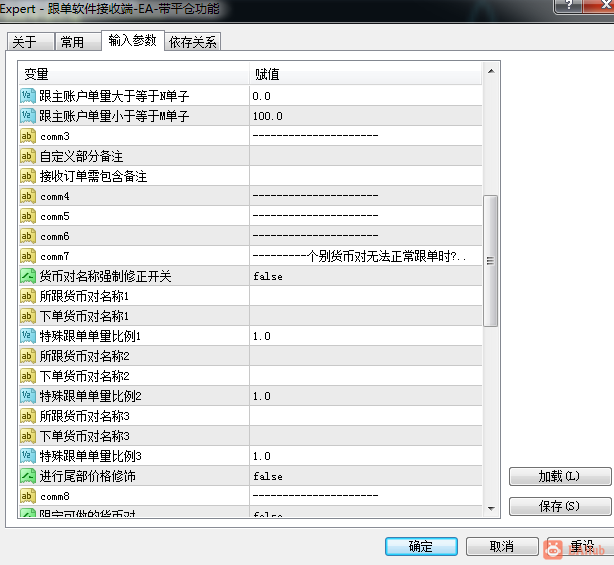Switch to the 常用 tab
Screen dimensions: 614x565
78,42
